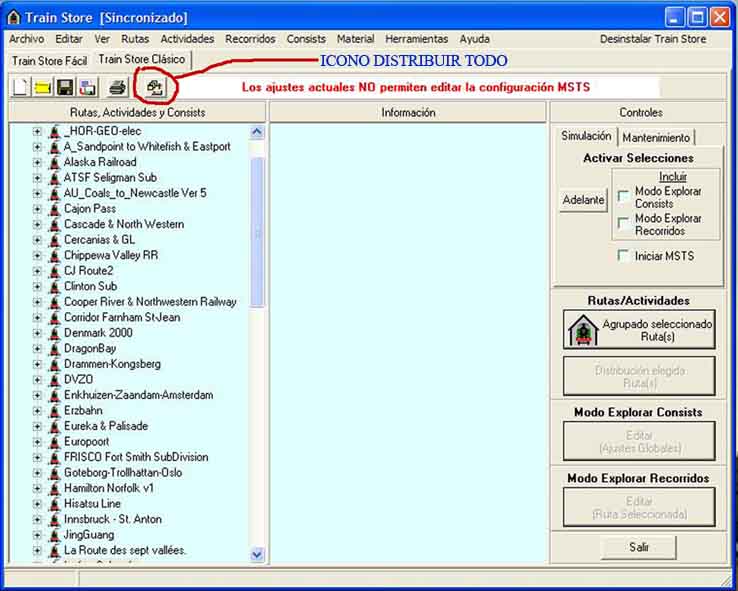
Task: Click the new blank document icon
Action: (20, 88)
